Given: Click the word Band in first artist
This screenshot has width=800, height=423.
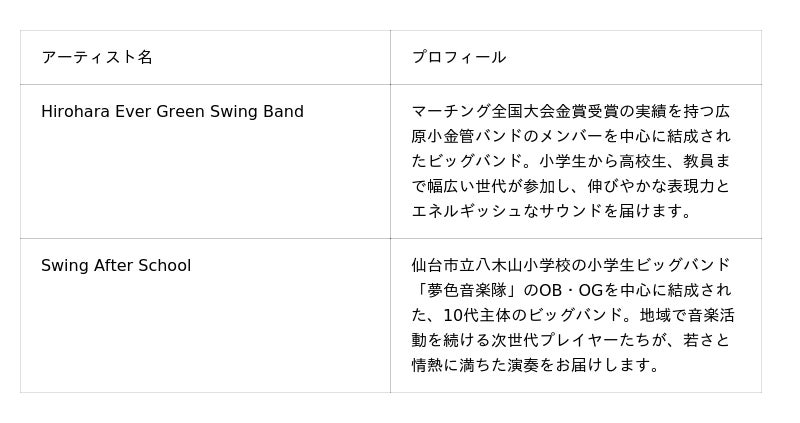Looking at the screenshot, I should 284,111.
